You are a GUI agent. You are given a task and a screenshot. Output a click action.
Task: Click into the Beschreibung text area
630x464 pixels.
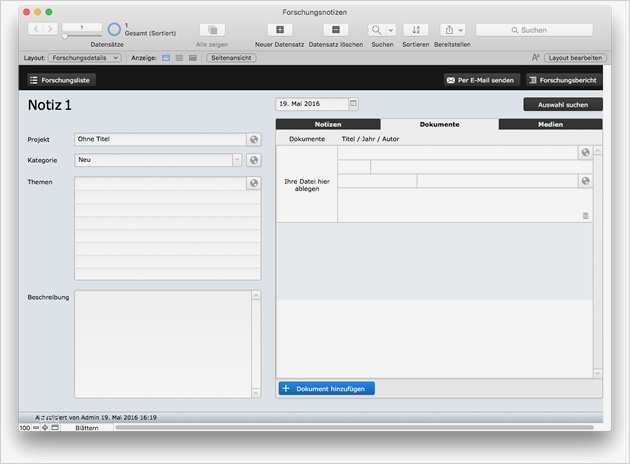point(163,344)
